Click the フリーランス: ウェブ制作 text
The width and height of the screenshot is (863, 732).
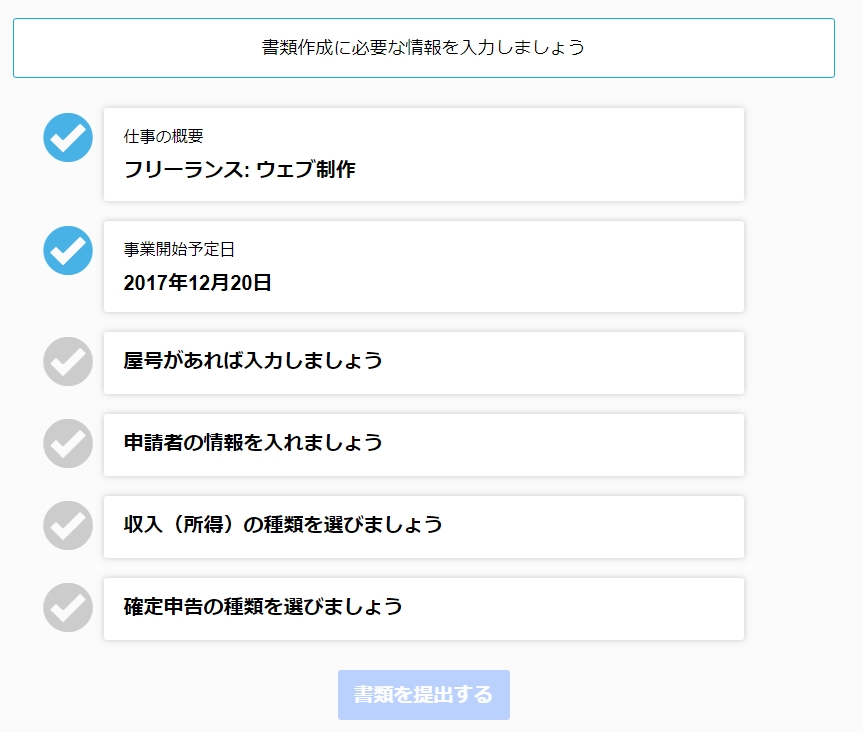tap(239, 169)
